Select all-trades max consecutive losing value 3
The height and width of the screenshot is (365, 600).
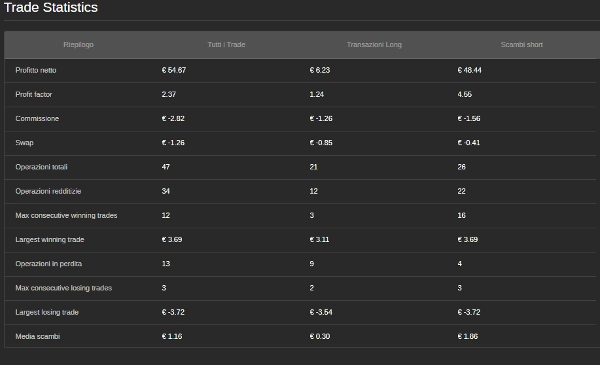164,288
